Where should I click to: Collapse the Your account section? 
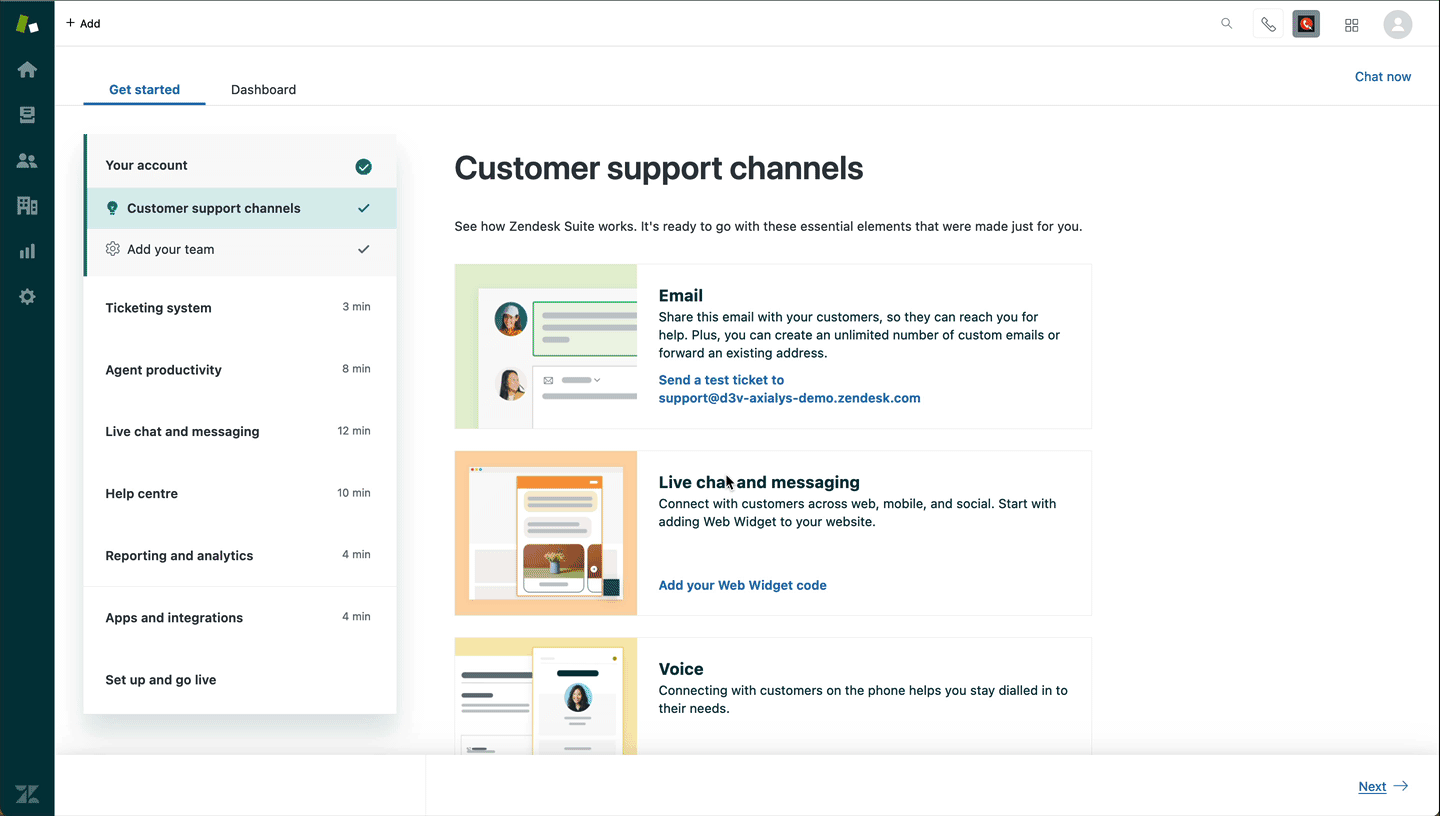click(241, 166)
